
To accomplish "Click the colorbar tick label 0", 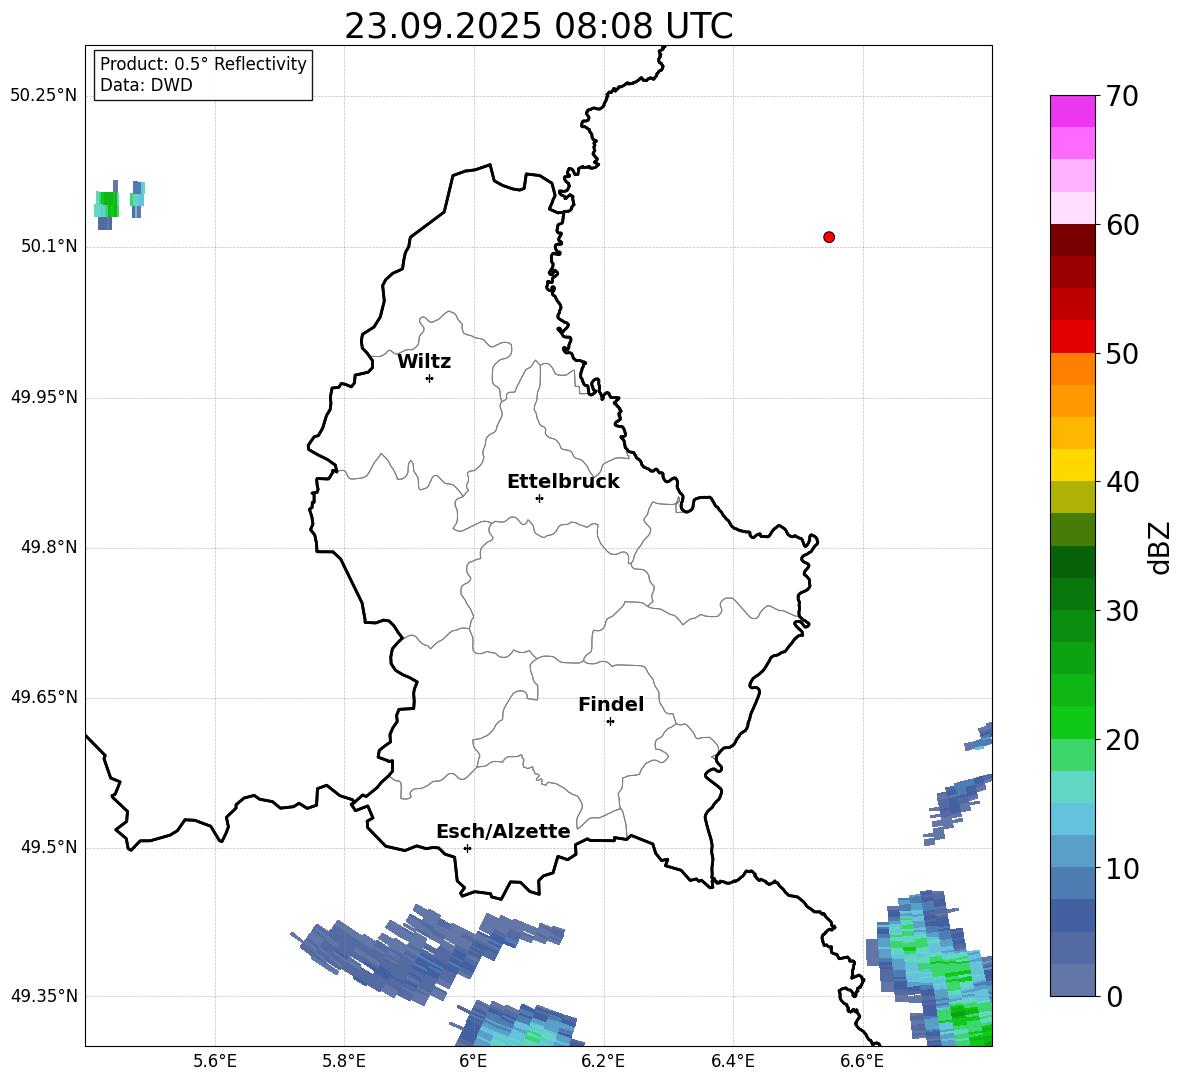I will click(1114, 996).
